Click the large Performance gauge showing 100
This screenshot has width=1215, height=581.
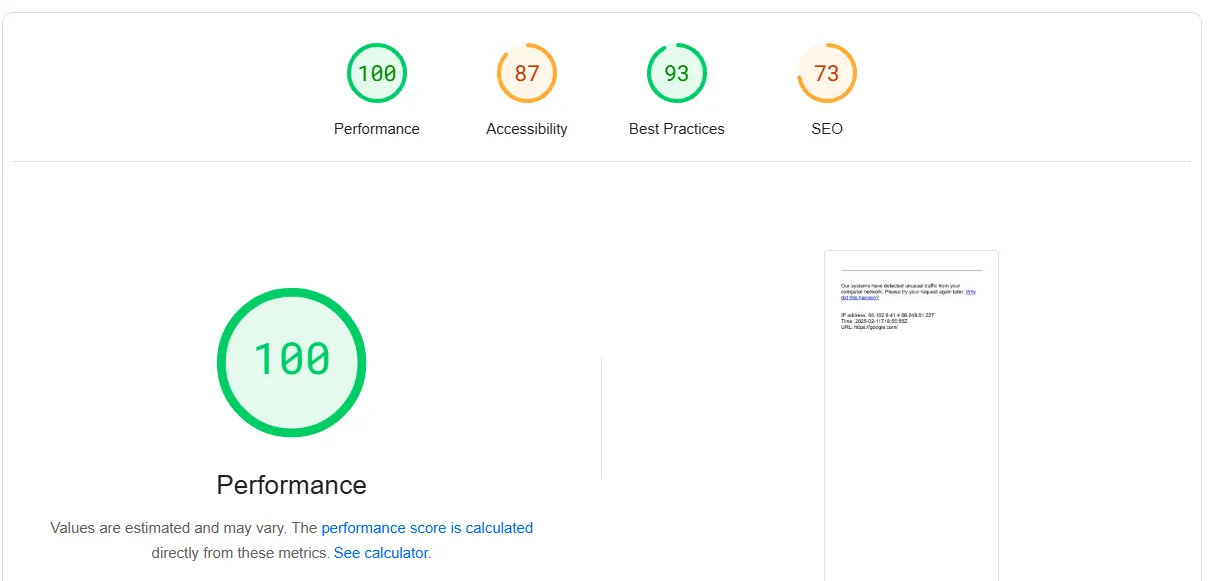click(292, 362)
